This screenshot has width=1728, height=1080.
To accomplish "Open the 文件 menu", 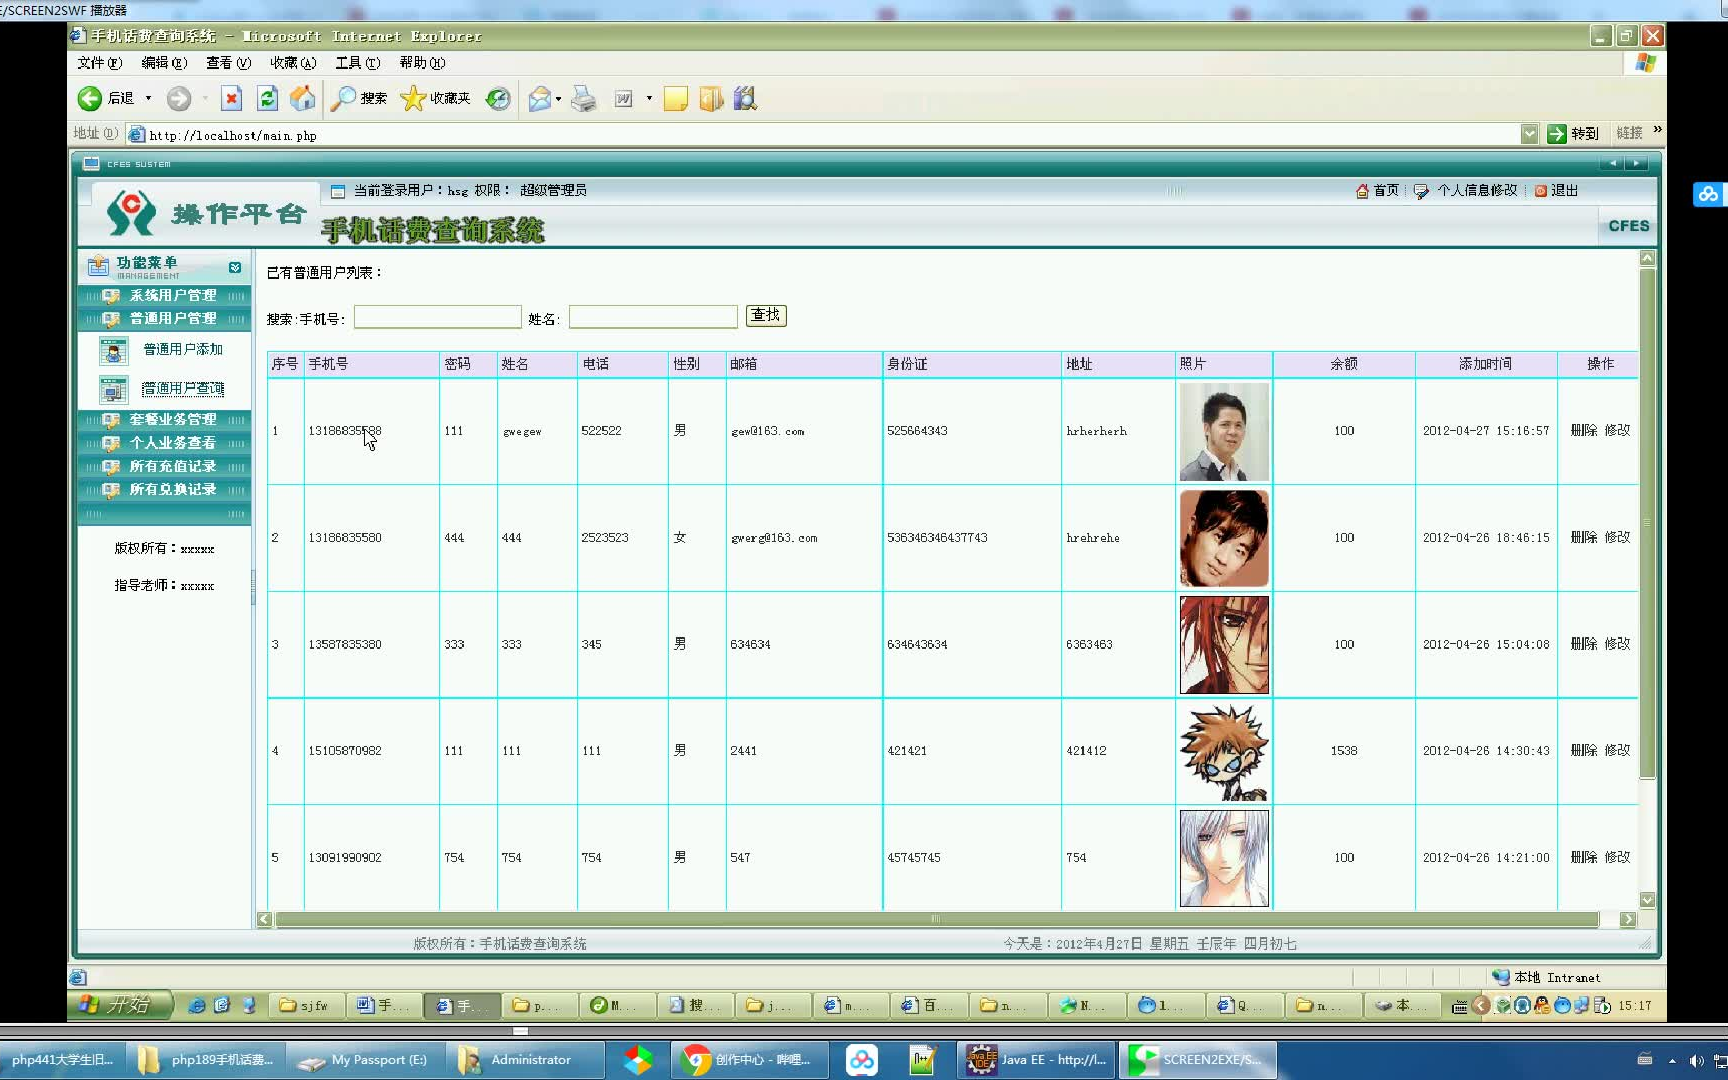I will (x=99, y=63).
